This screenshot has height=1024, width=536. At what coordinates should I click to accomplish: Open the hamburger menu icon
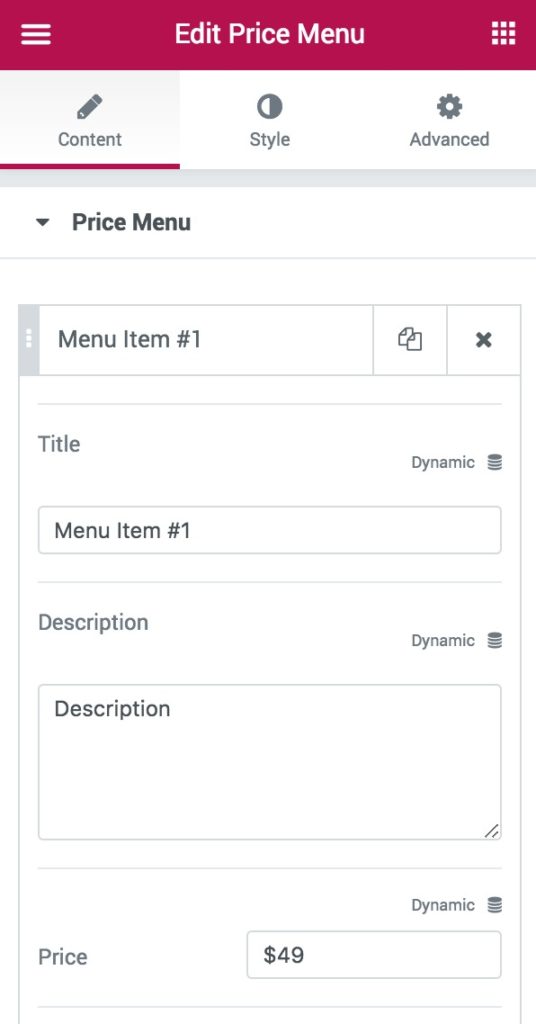35,34
